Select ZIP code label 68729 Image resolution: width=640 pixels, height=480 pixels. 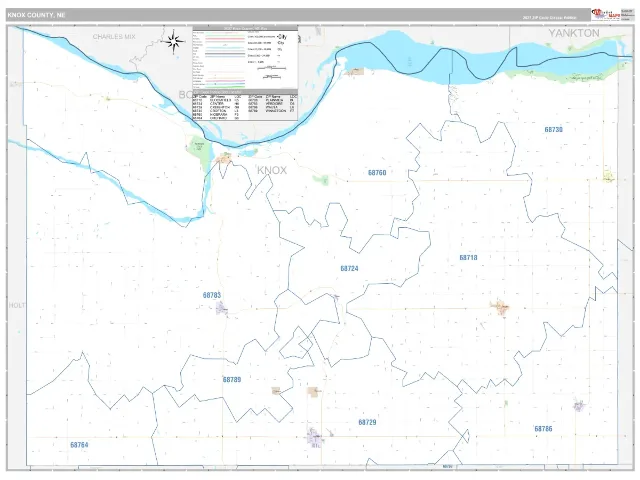(x=367, y=422)
